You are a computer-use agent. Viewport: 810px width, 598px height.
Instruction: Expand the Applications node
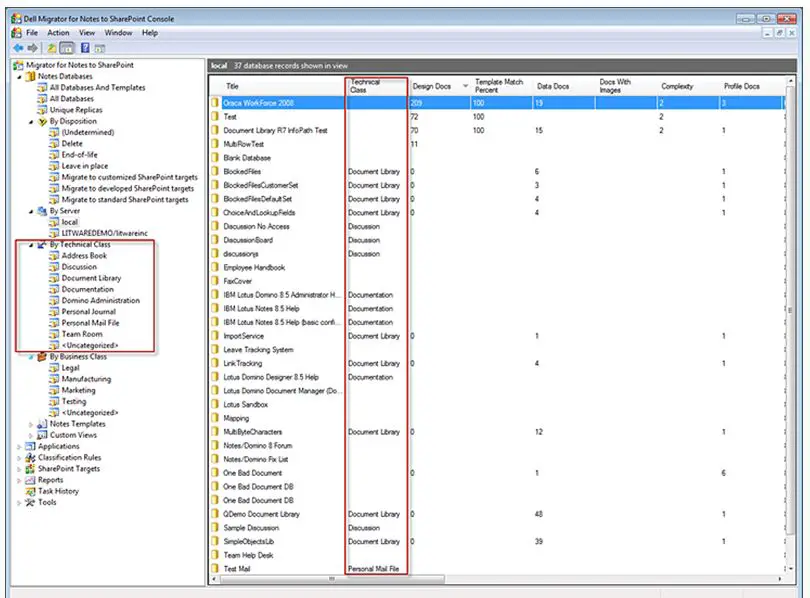(x=20, y=447)
